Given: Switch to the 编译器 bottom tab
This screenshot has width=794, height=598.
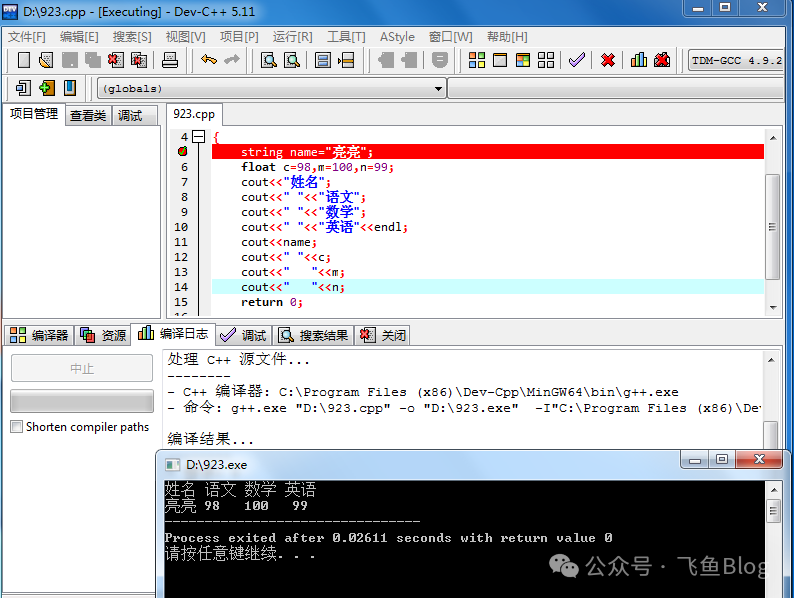Looking at the screenshot, I should [x=39, y=335].
